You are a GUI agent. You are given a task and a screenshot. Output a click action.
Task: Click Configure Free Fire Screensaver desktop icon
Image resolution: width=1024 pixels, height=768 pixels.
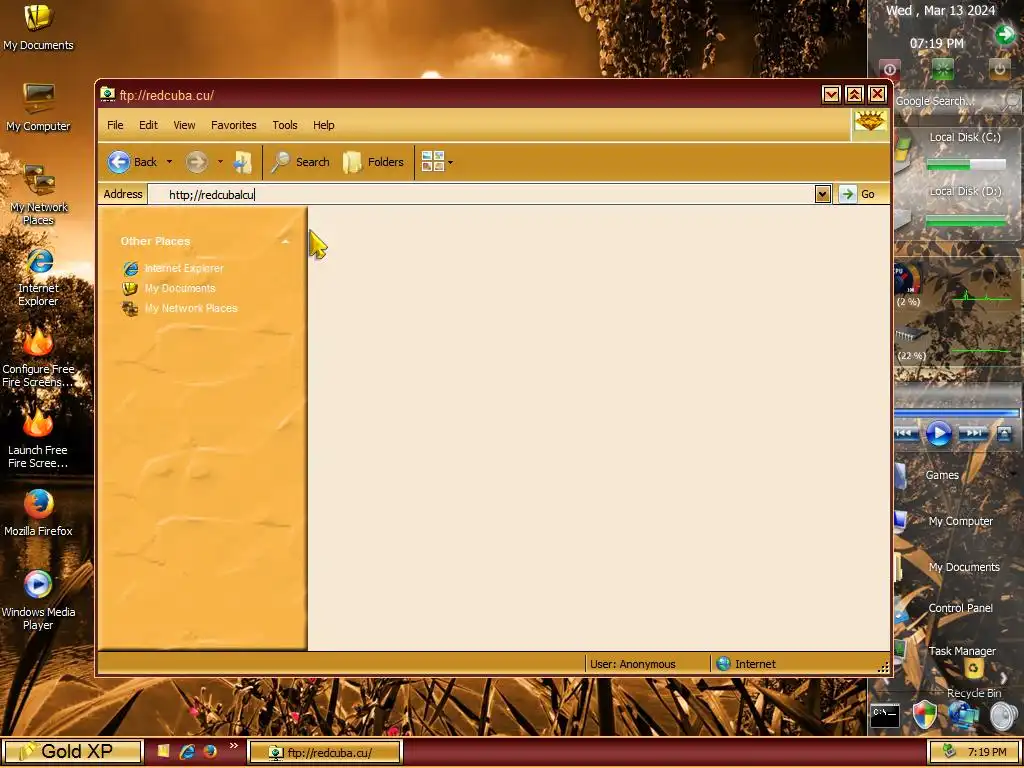(38, 358)
